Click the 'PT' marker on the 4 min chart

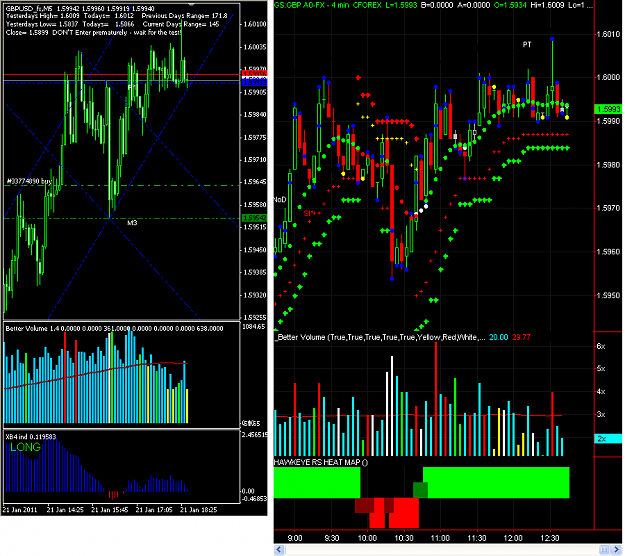coord(527,45)
